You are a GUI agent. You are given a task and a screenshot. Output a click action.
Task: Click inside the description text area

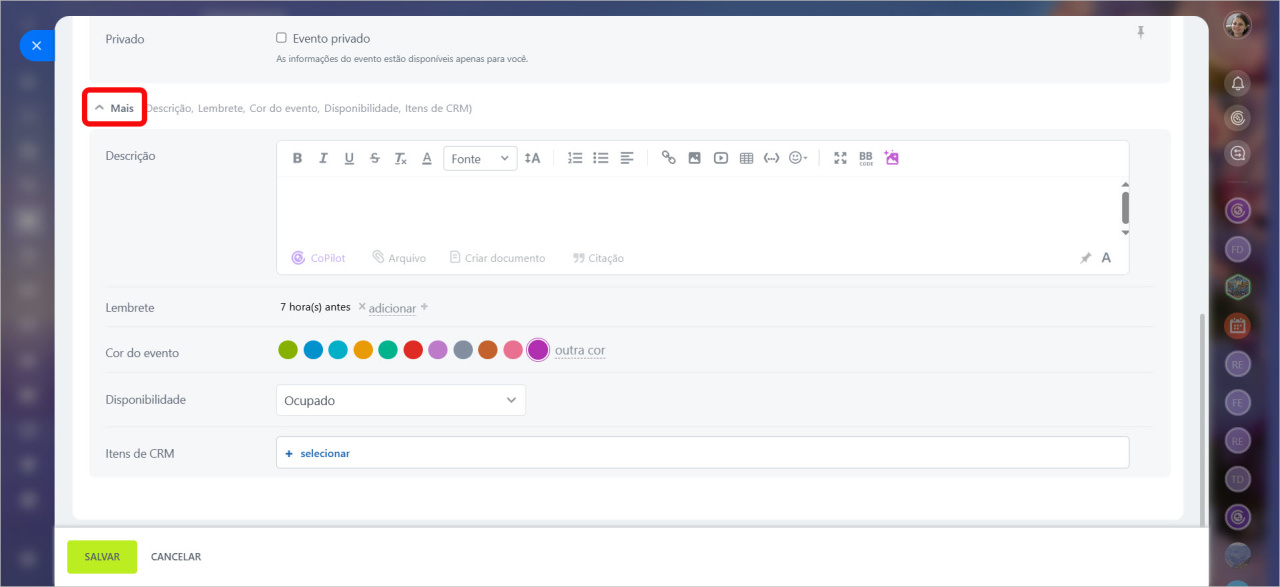tap(697, 208)
